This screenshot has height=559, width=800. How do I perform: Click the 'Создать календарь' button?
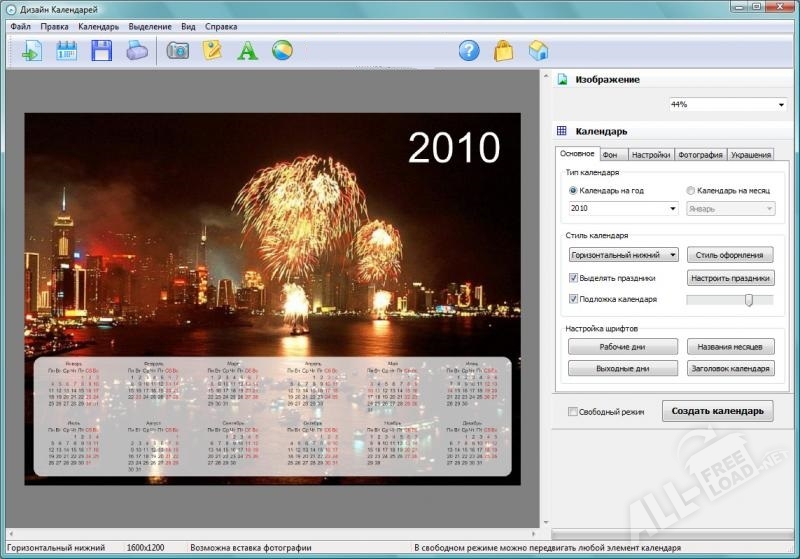717,411
